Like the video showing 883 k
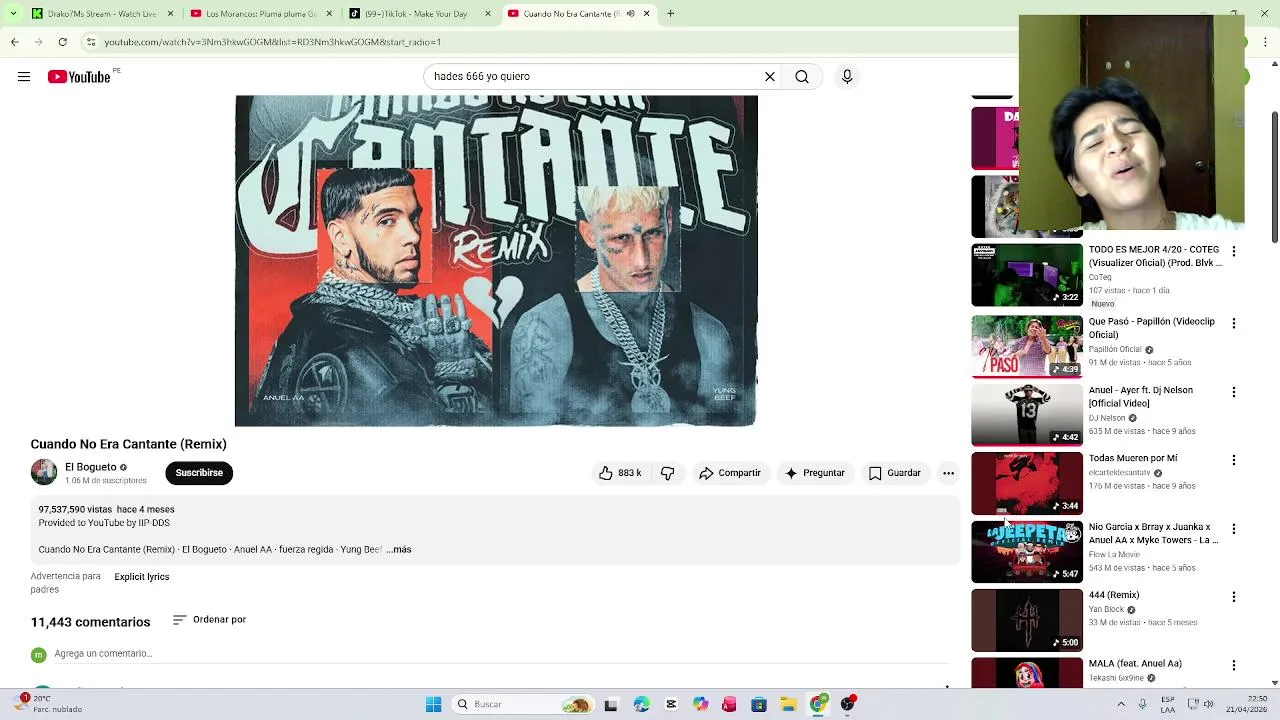This screenshot has width=1280, height=720. tap(620, 473)
